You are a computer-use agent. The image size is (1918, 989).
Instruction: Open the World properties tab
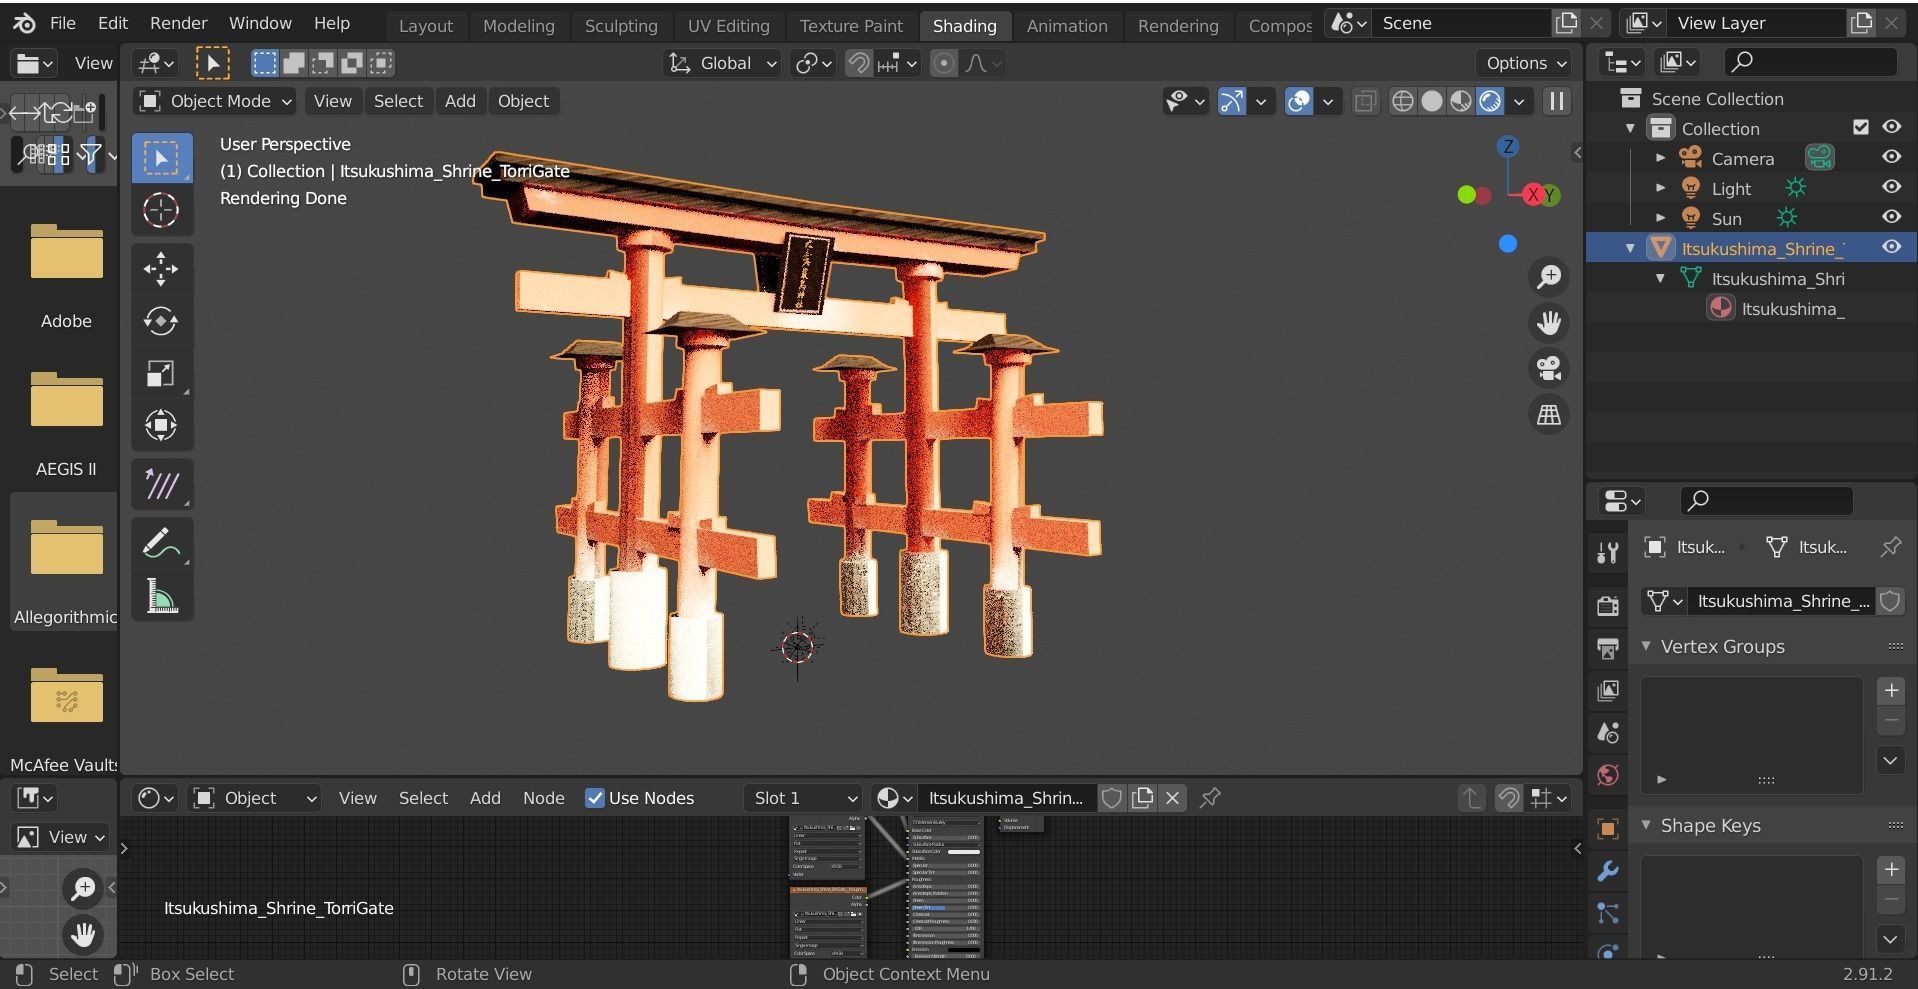point(1608,775)
